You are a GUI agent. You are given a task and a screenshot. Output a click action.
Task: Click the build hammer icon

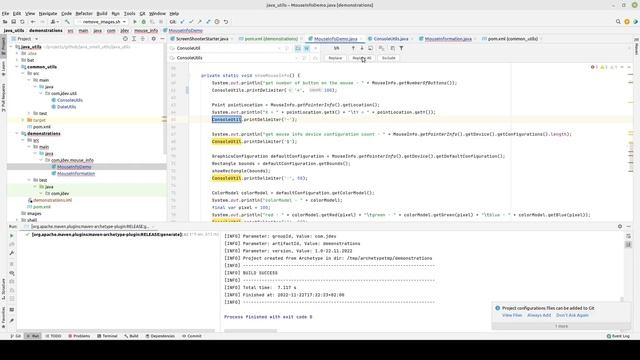(x=67, y=22)
